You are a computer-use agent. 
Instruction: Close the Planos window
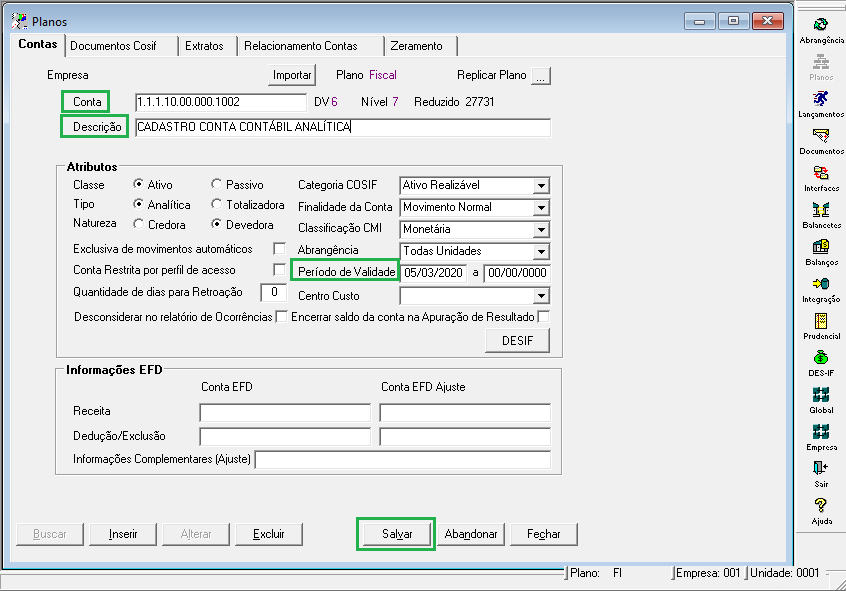(x=767, y=21)
